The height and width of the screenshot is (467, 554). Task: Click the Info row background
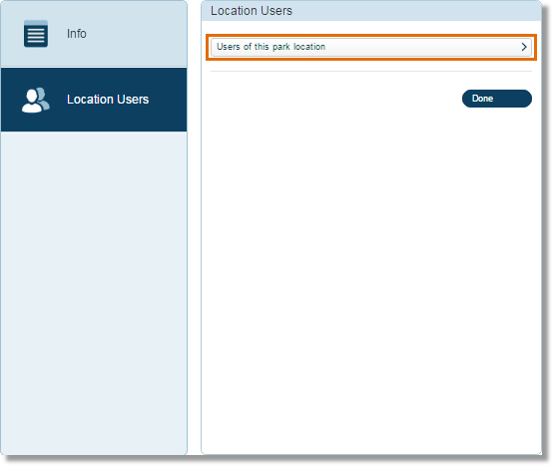(94, 34)
